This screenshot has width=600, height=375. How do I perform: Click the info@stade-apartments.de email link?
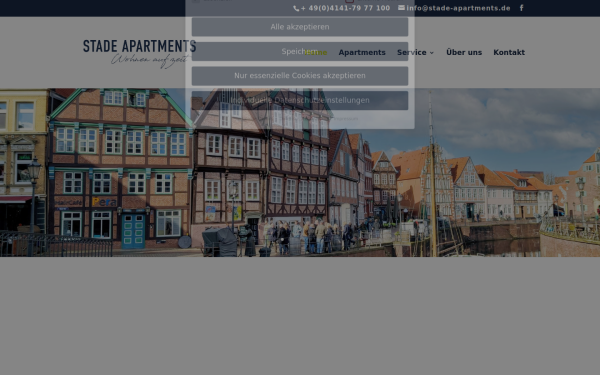click(x=458, y=8)
